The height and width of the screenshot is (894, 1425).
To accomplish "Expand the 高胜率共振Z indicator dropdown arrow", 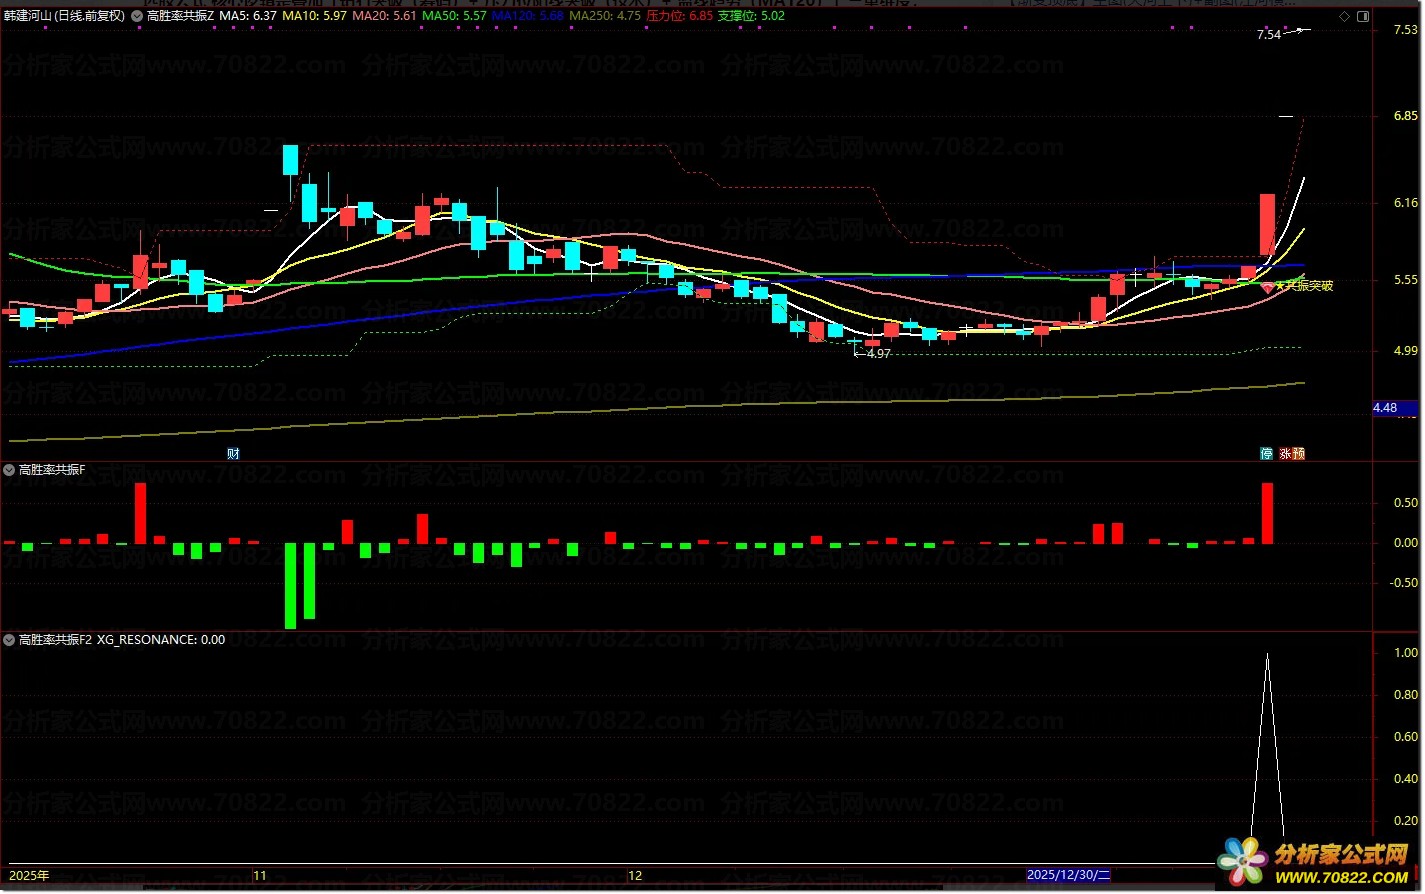I will 137,16.
